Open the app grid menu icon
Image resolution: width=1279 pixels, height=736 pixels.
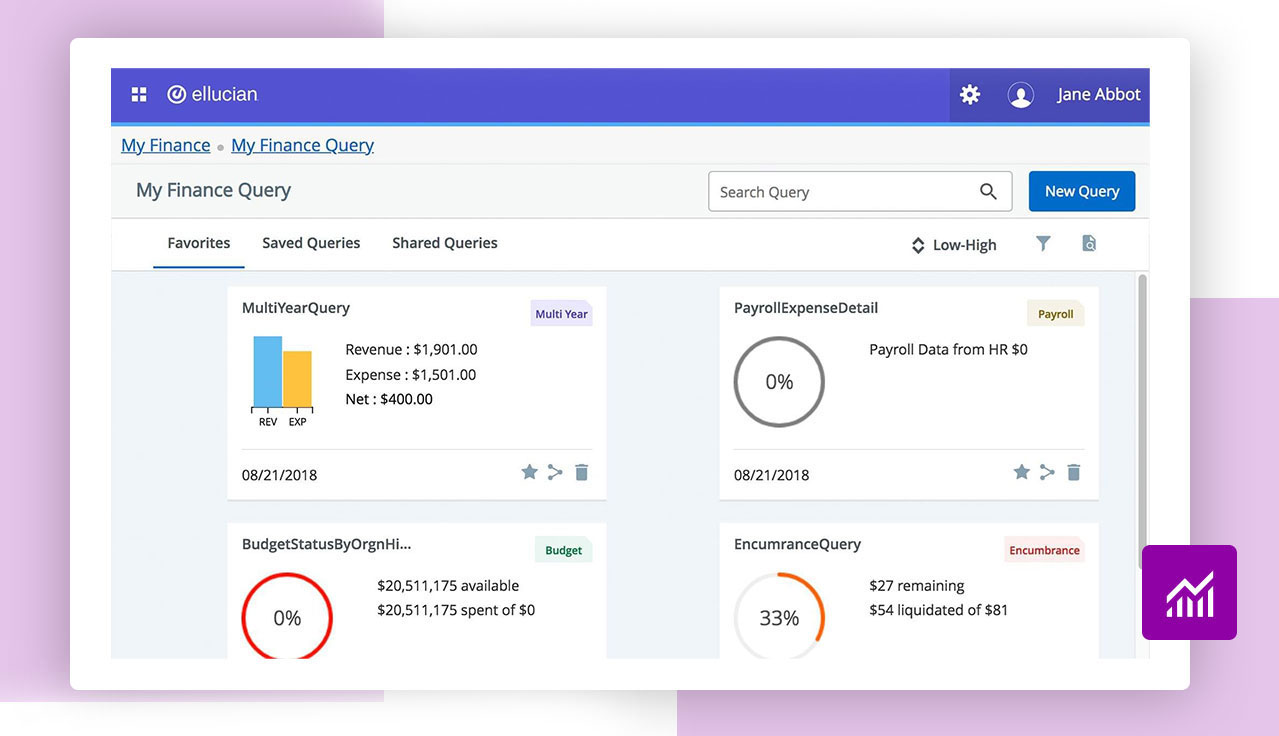point(139,94)
